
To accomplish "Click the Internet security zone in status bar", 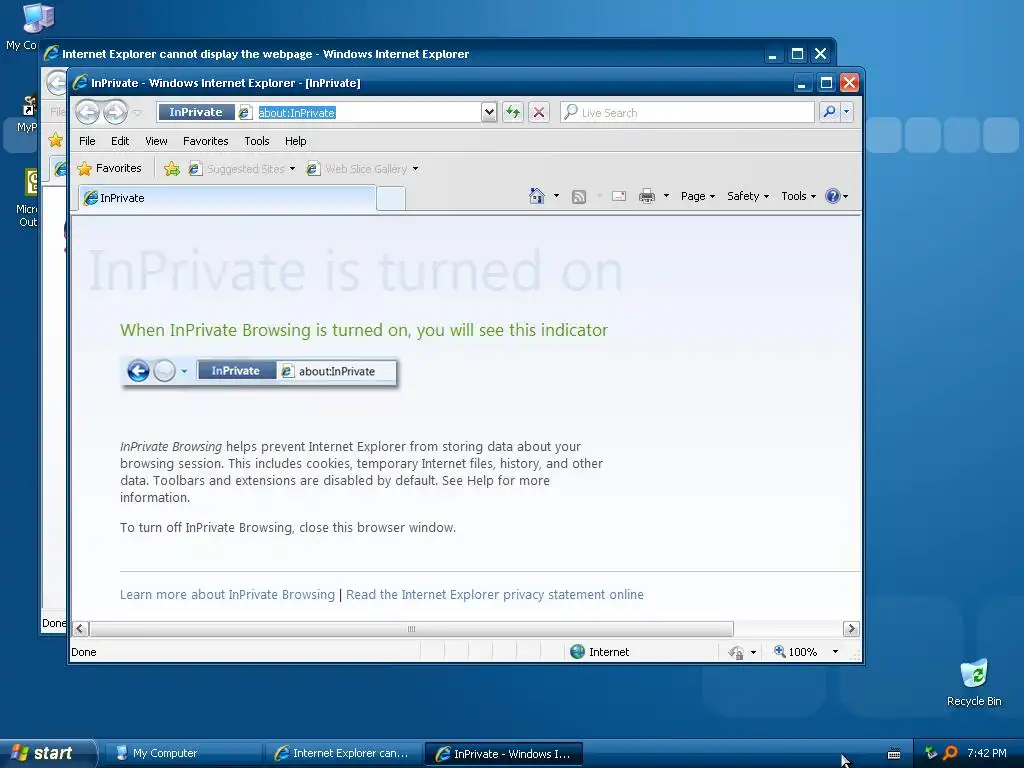I will (600, 652).
